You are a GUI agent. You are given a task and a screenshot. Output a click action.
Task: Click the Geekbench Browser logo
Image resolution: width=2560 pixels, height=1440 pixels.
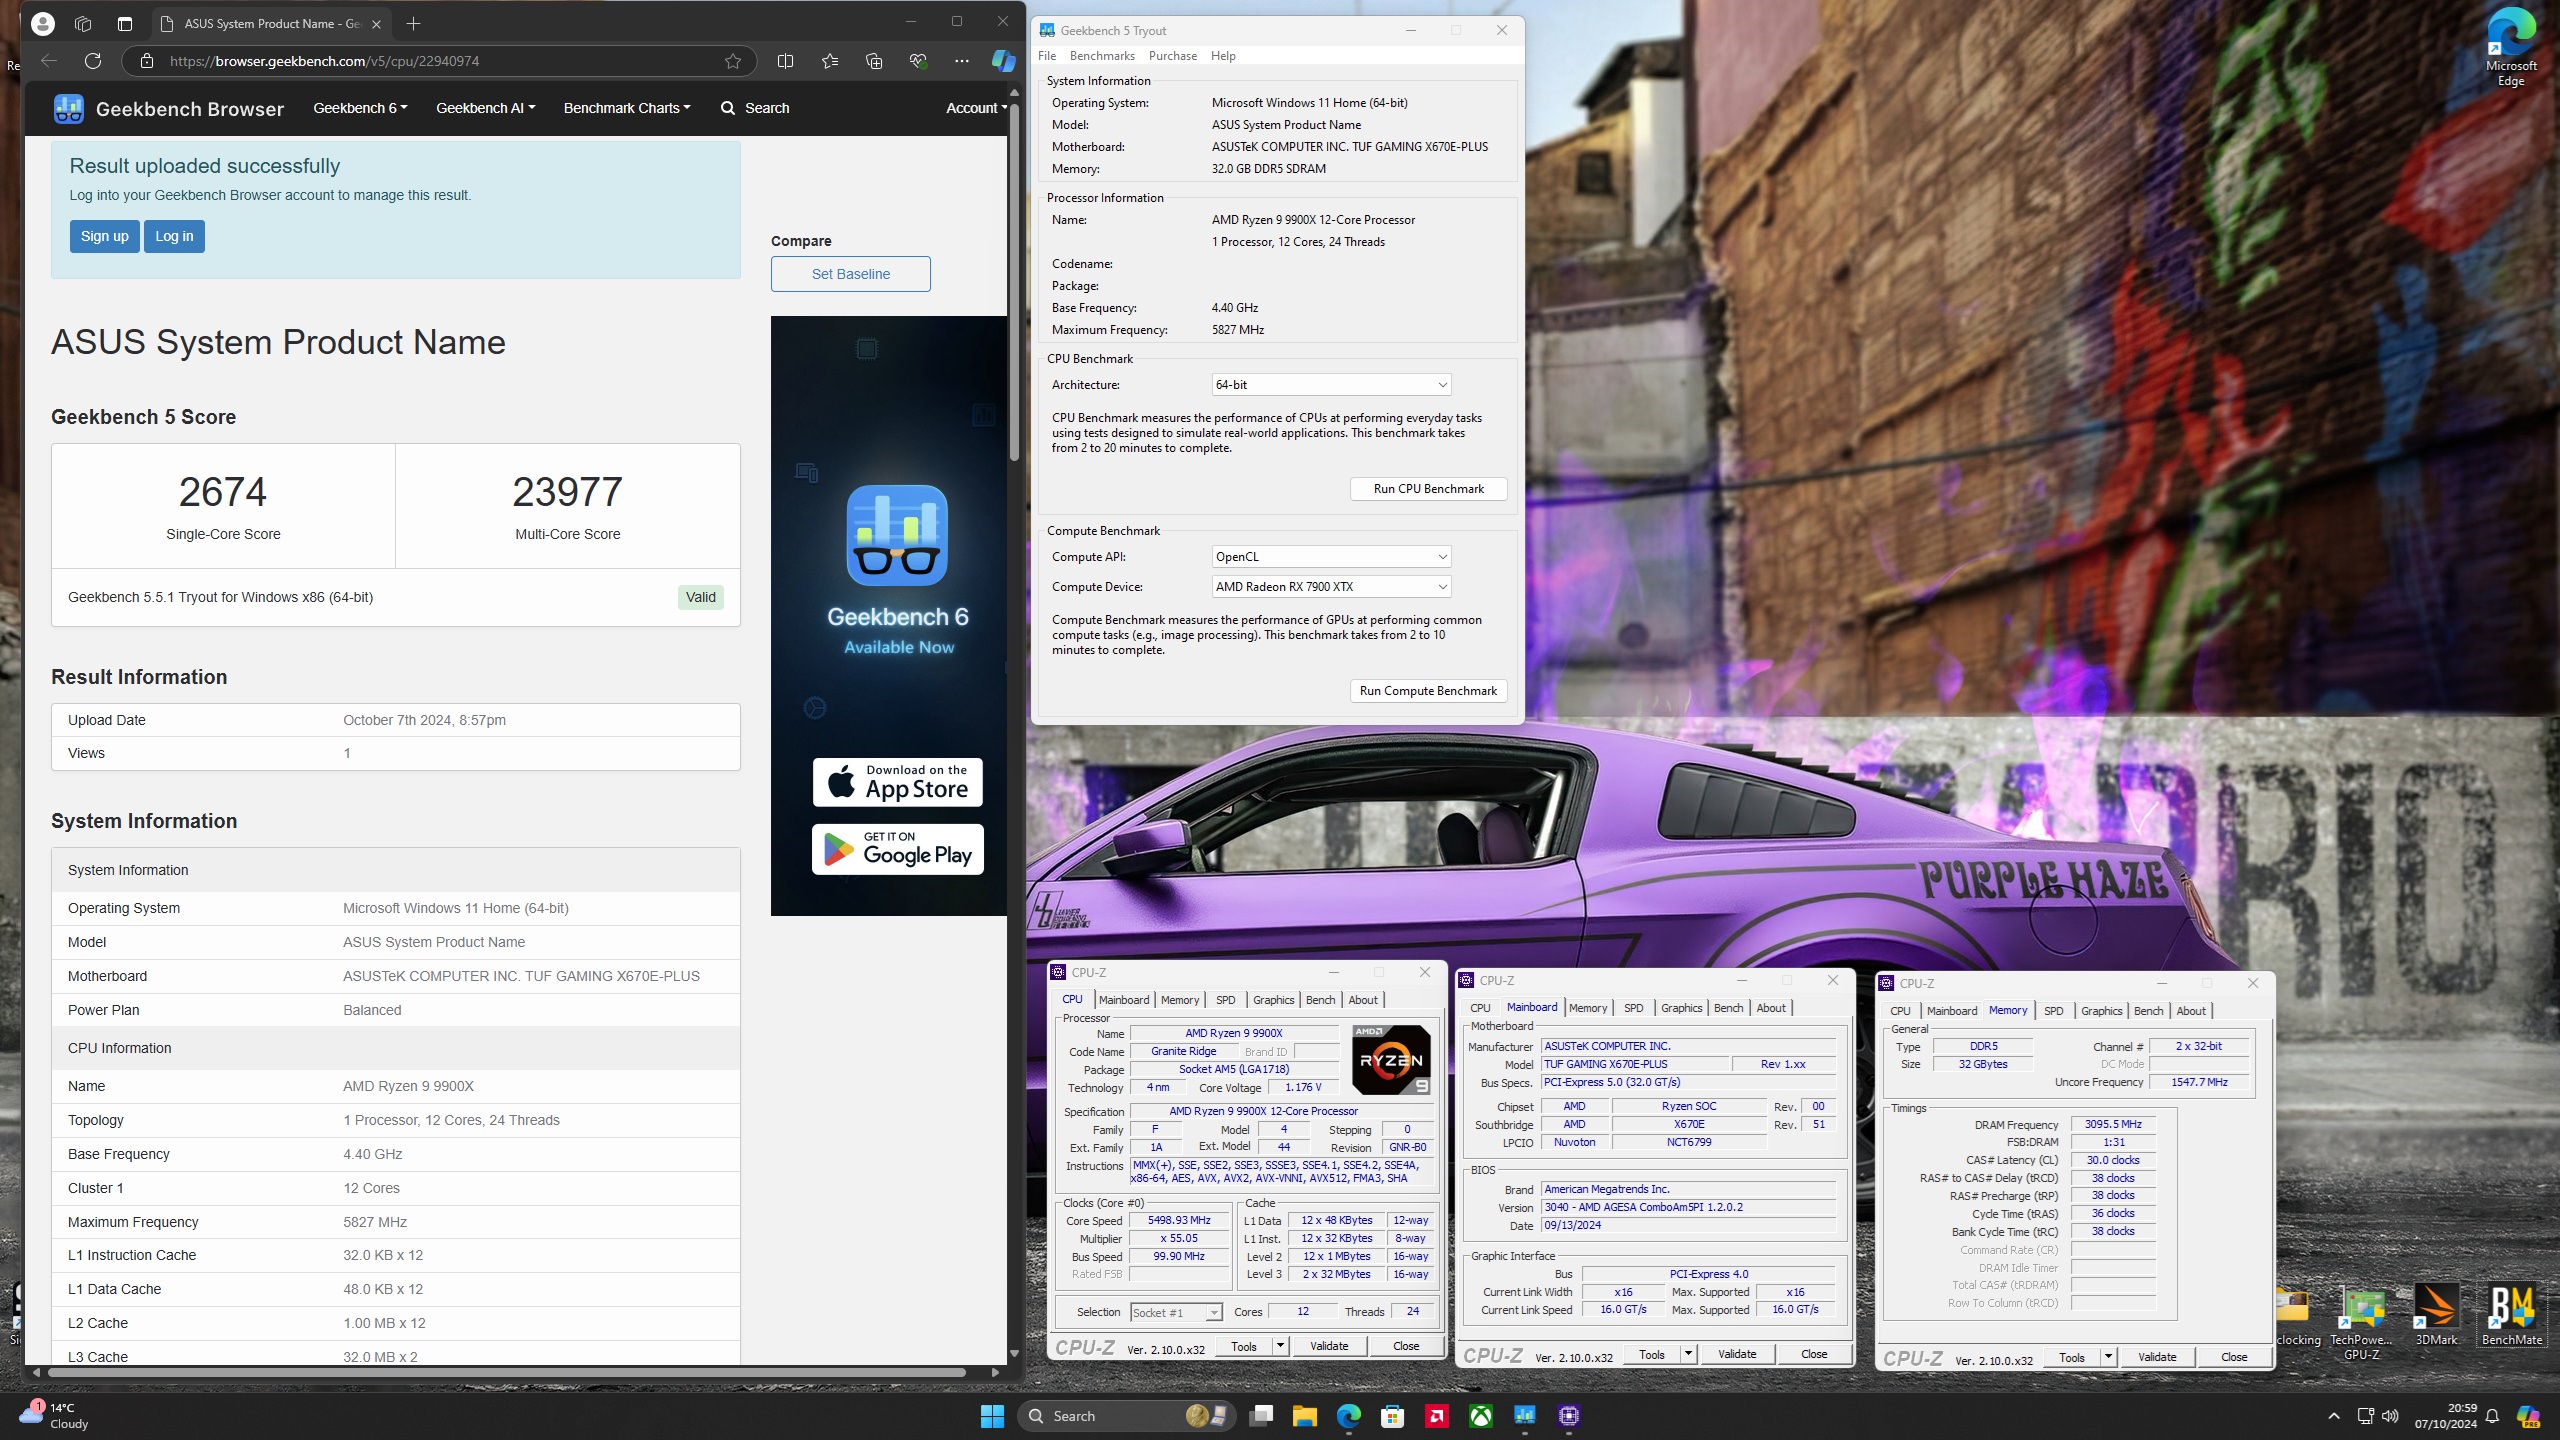pyautogui.click(x=169, y=108)
